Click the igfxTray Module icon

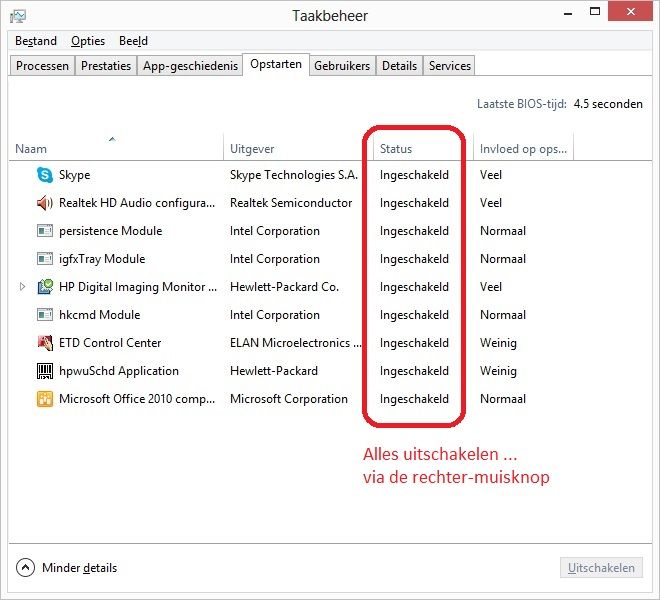click(45, 259)
